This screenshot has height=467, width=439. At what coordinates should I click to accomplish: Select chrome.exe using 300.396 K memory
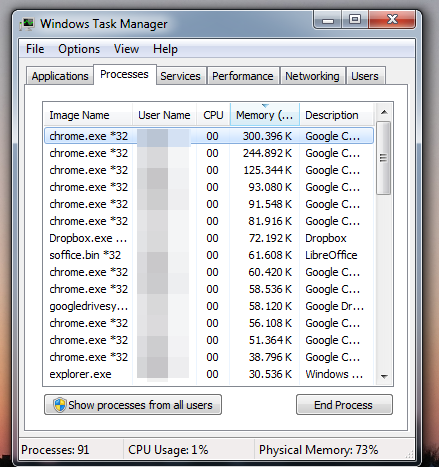(209, 136)
